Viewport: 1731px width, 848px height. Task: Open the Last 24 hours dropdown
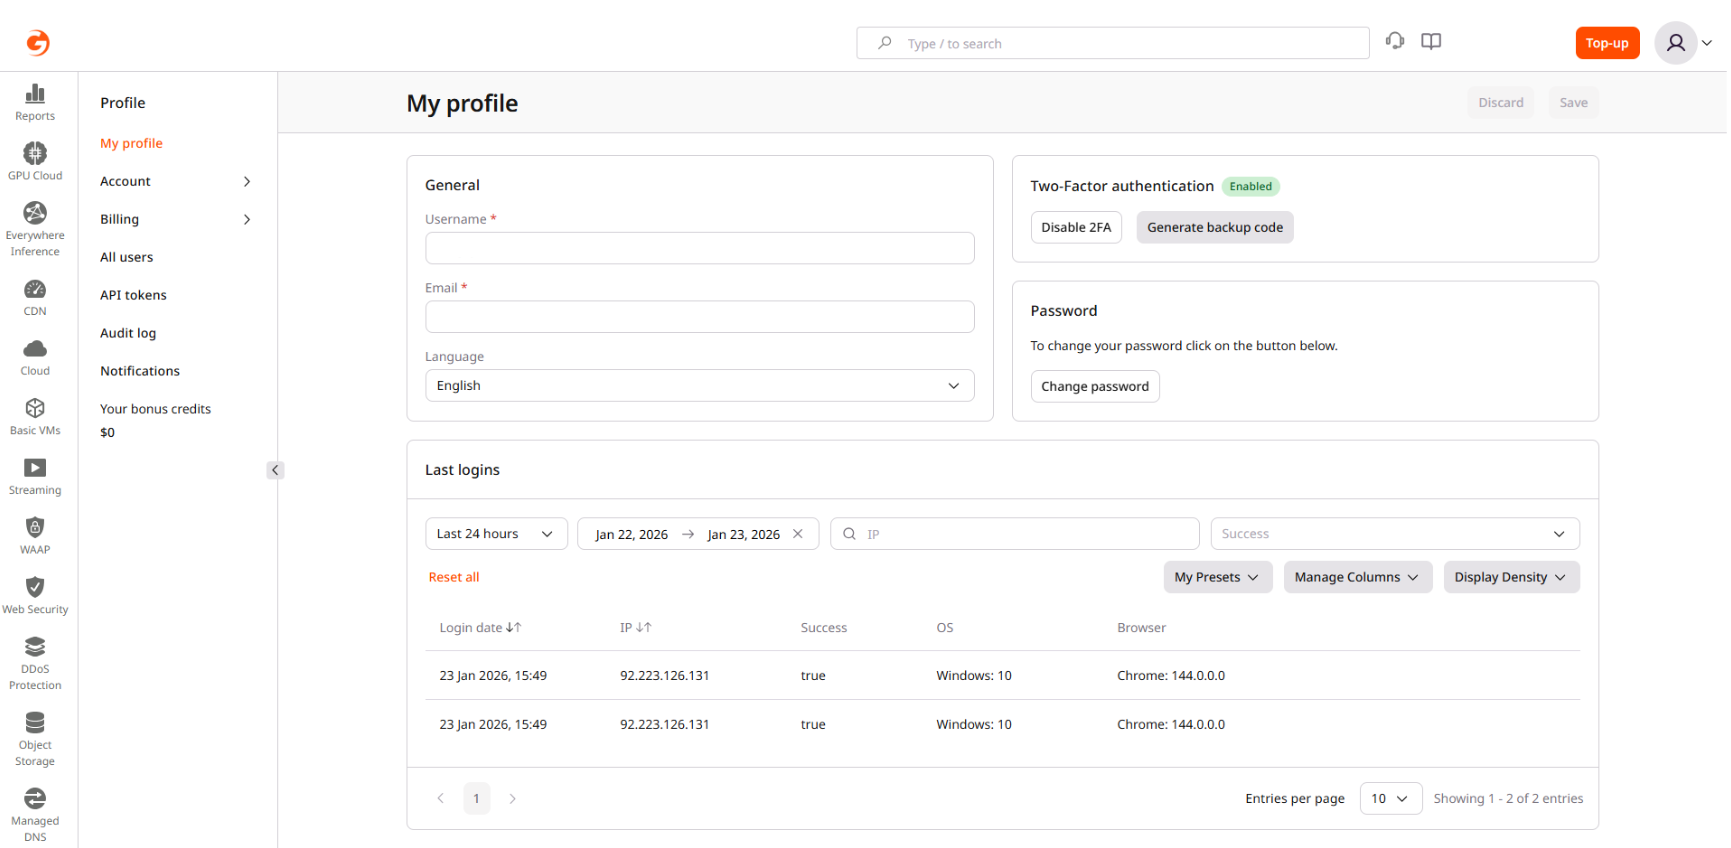496,534
